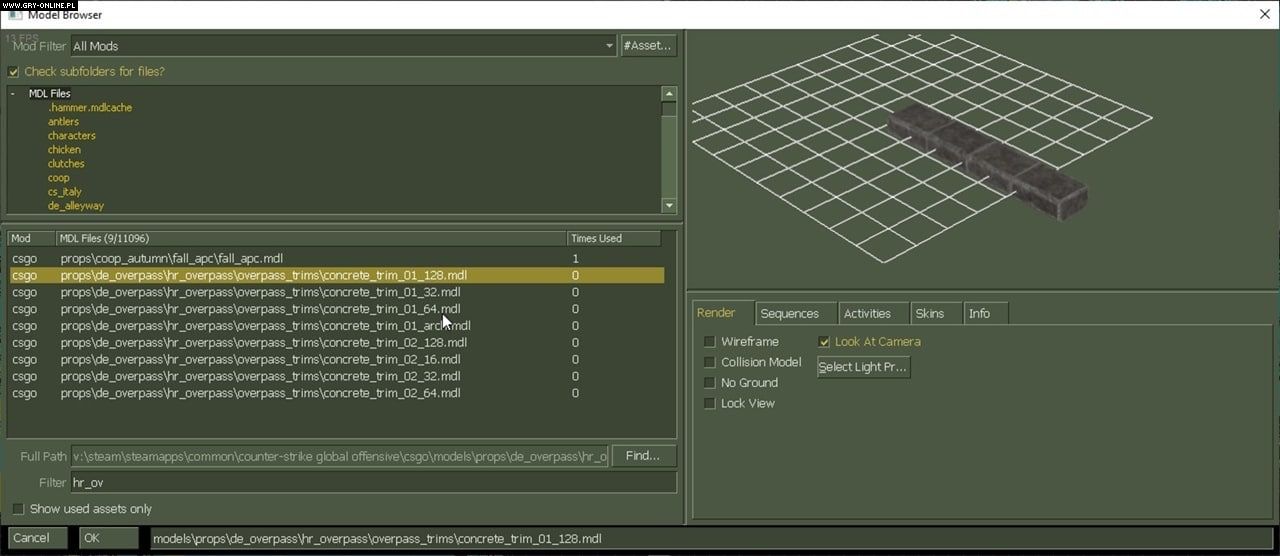
Task: Open the Skins tab
Action: click(x=929, y=314)
